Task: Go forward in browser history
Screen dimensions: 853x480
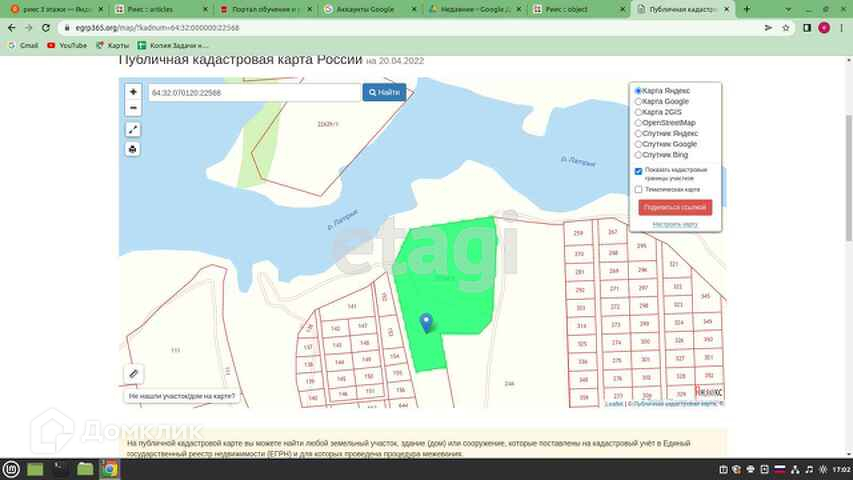Action: (x=28, y=28)
